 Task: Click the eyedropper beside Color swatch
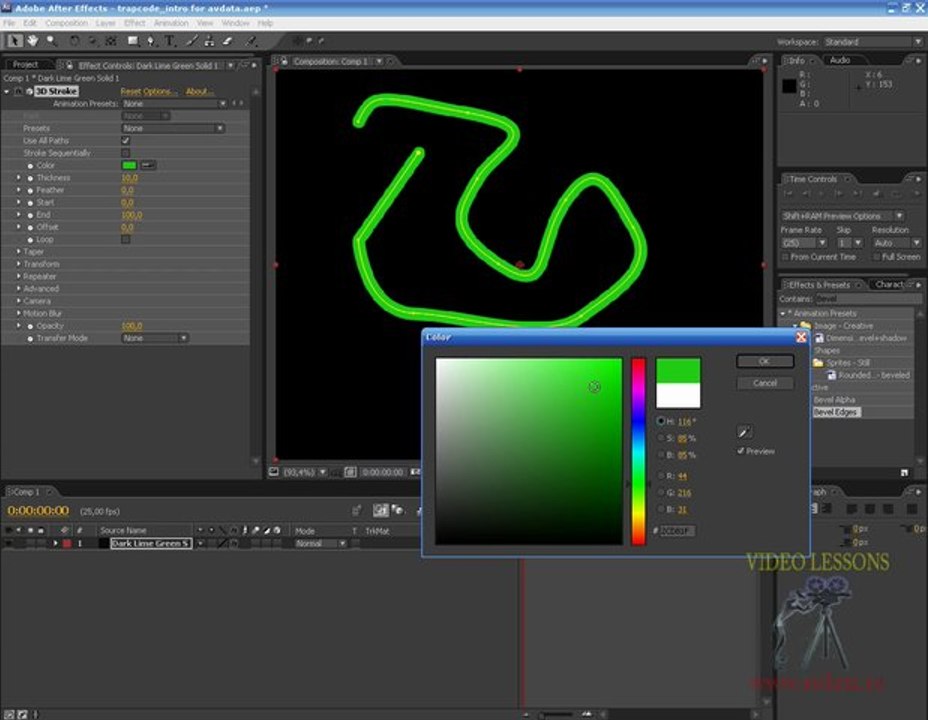pos(148,165)
